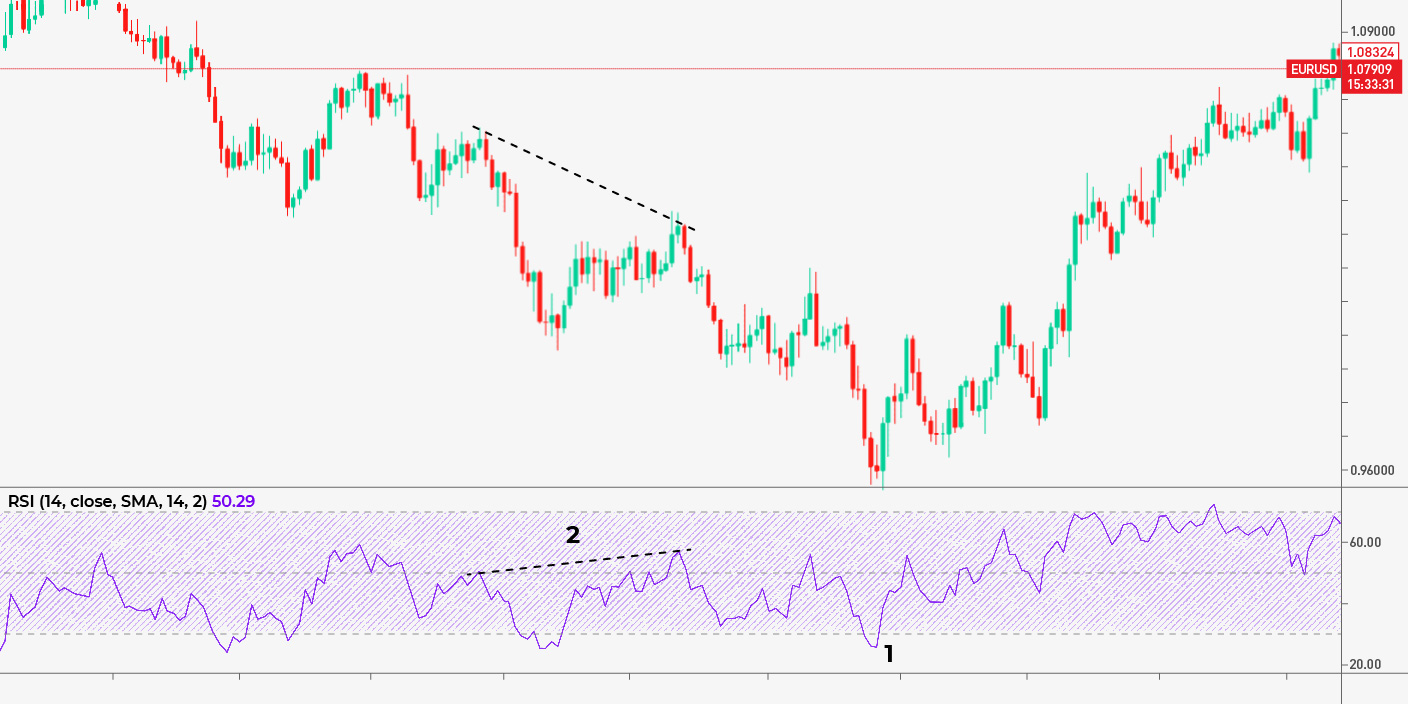1408x704 pixels.
Task: Click the 15:33:31 candle countdown timer
Action: coord(1369,85)
